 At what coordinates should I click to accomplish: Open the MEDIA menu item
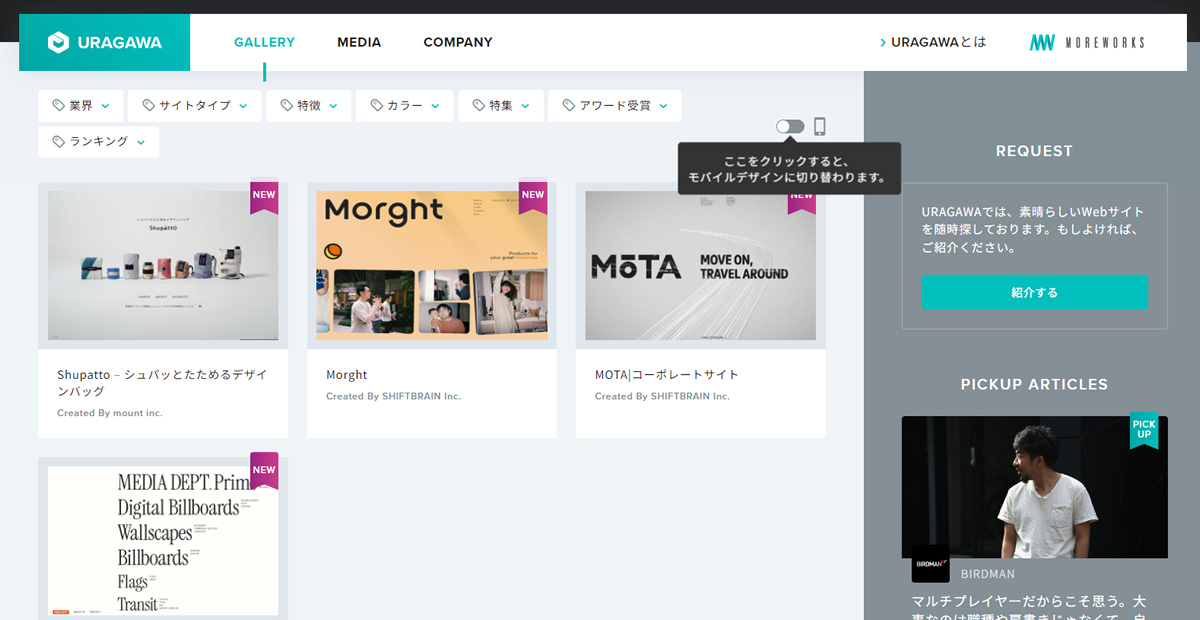click(x=359, y=42)
